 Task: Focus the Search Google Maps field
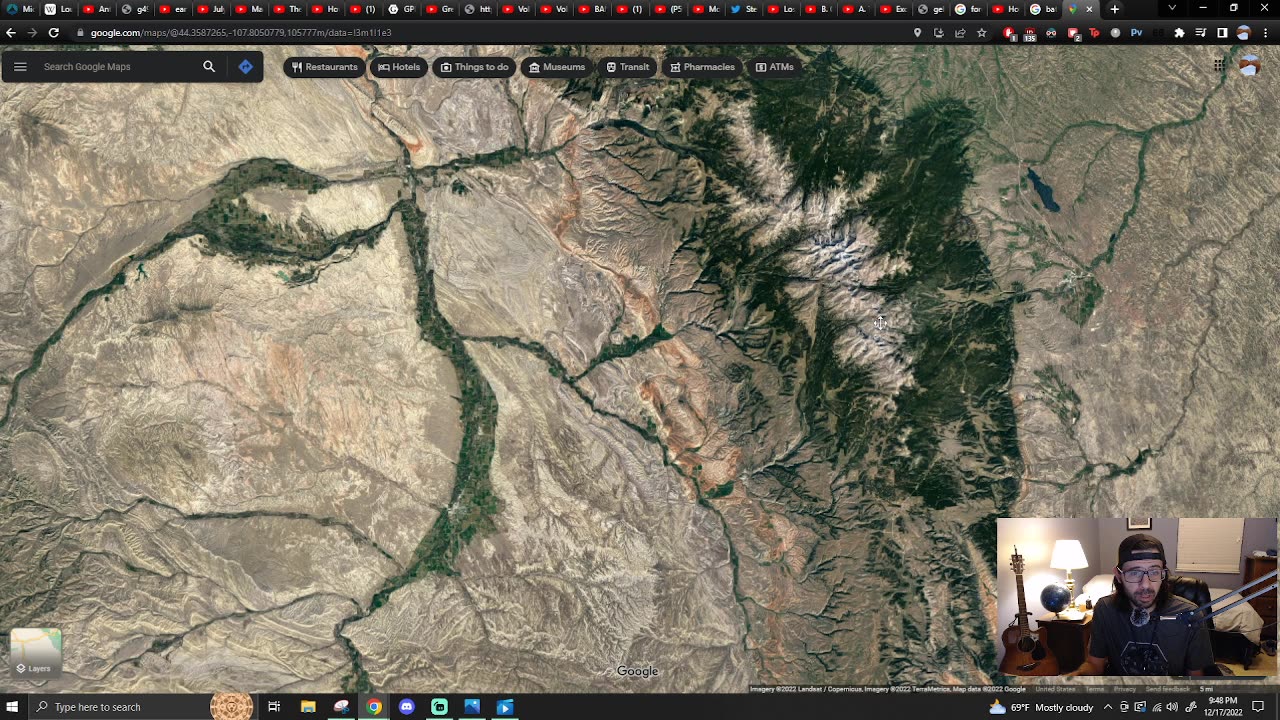click(115, 67)
